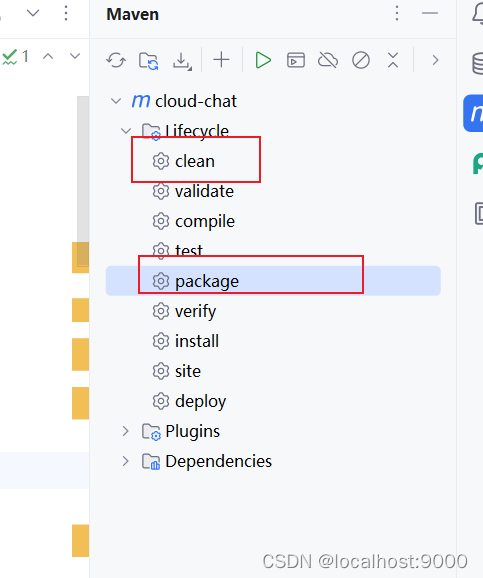Click the Download Sources and Documentation icon
This screenshot has width=483, height=578.
pyautogui.click(x=182, y=61)
